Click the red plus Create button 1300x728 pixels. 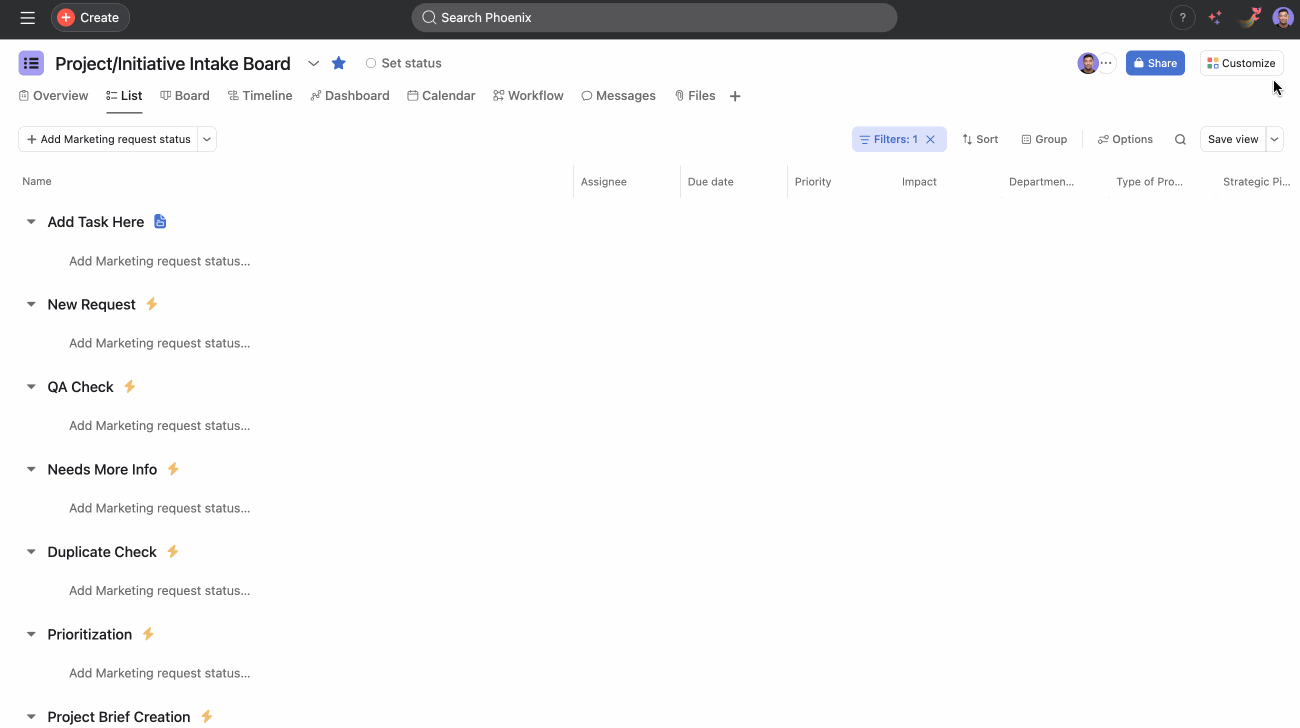tap(90, 17)
